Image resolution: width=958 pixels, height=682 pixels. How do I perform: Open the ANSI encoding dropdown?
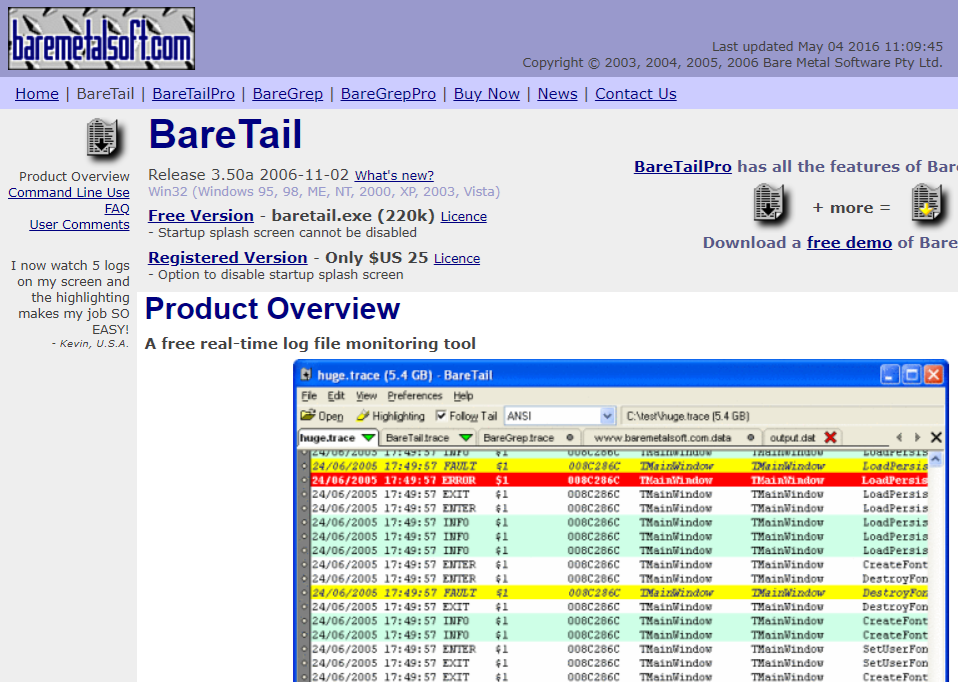coord(607,416)
